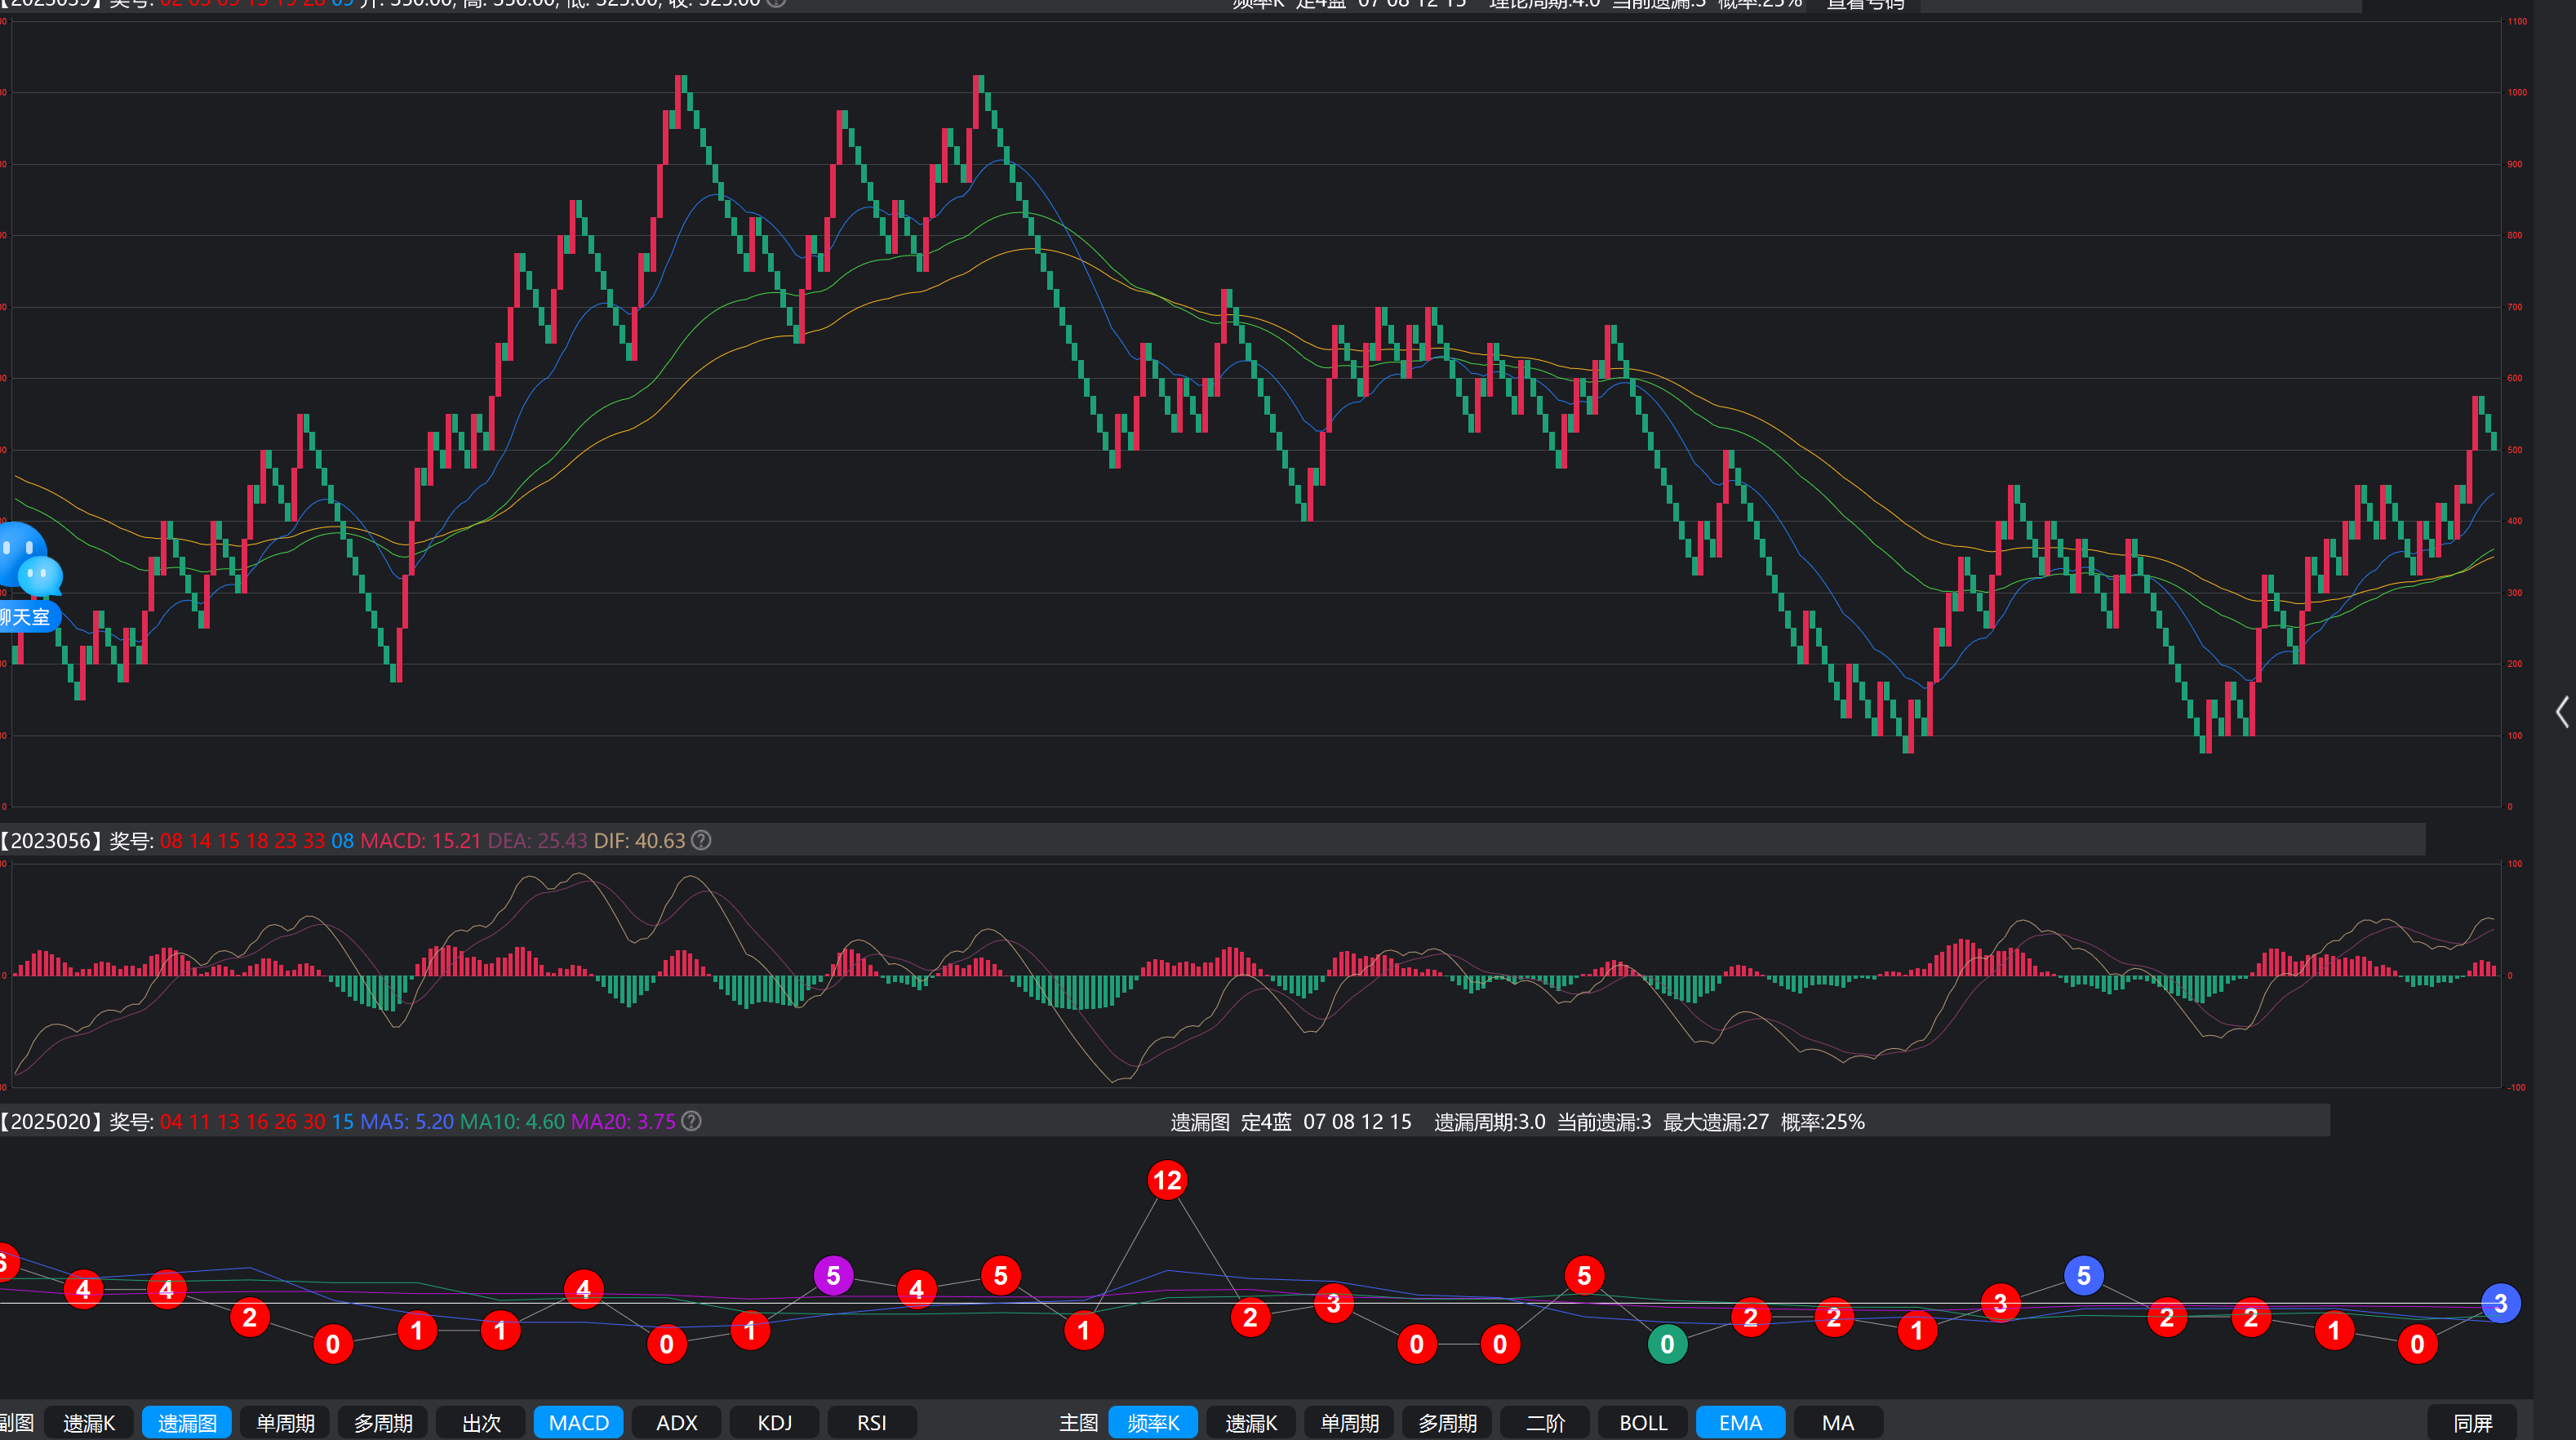Click the purple circle marker labeled 5
The height and width of the screenshot is (1440, 2576).
point(833,1275)
